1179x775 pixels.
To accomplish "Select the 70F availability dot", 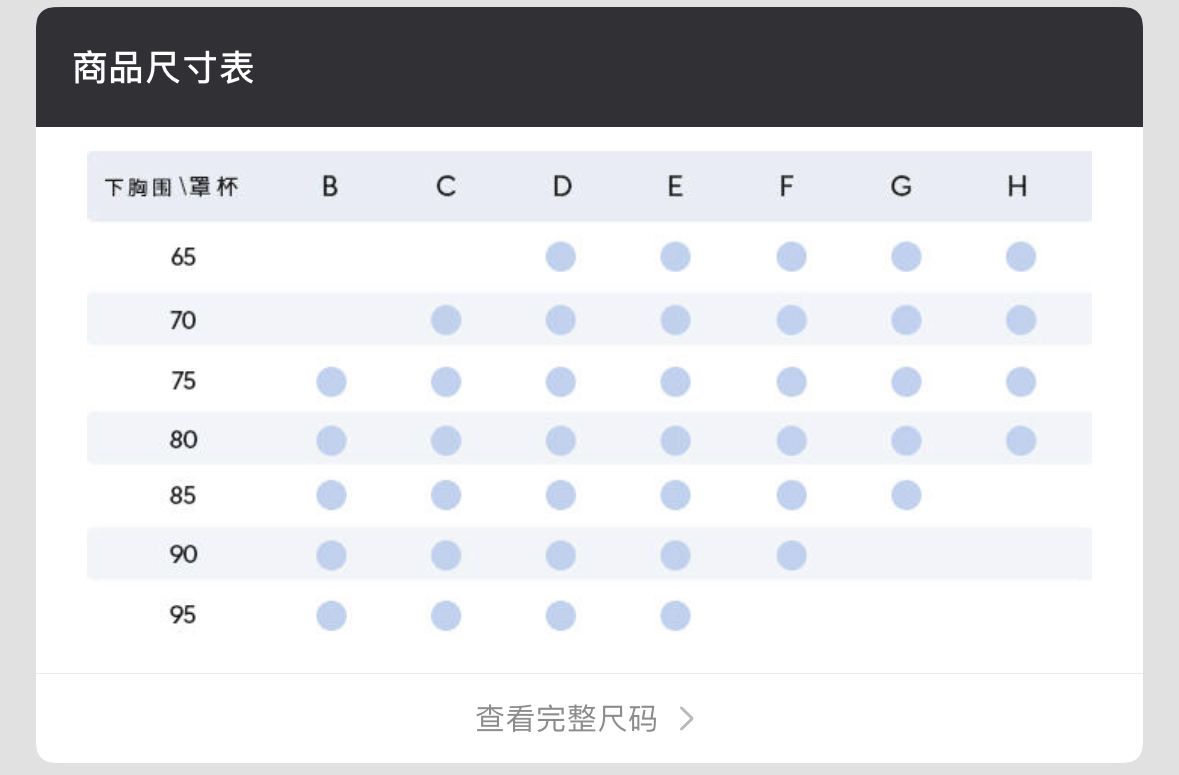I will (791, 320).
